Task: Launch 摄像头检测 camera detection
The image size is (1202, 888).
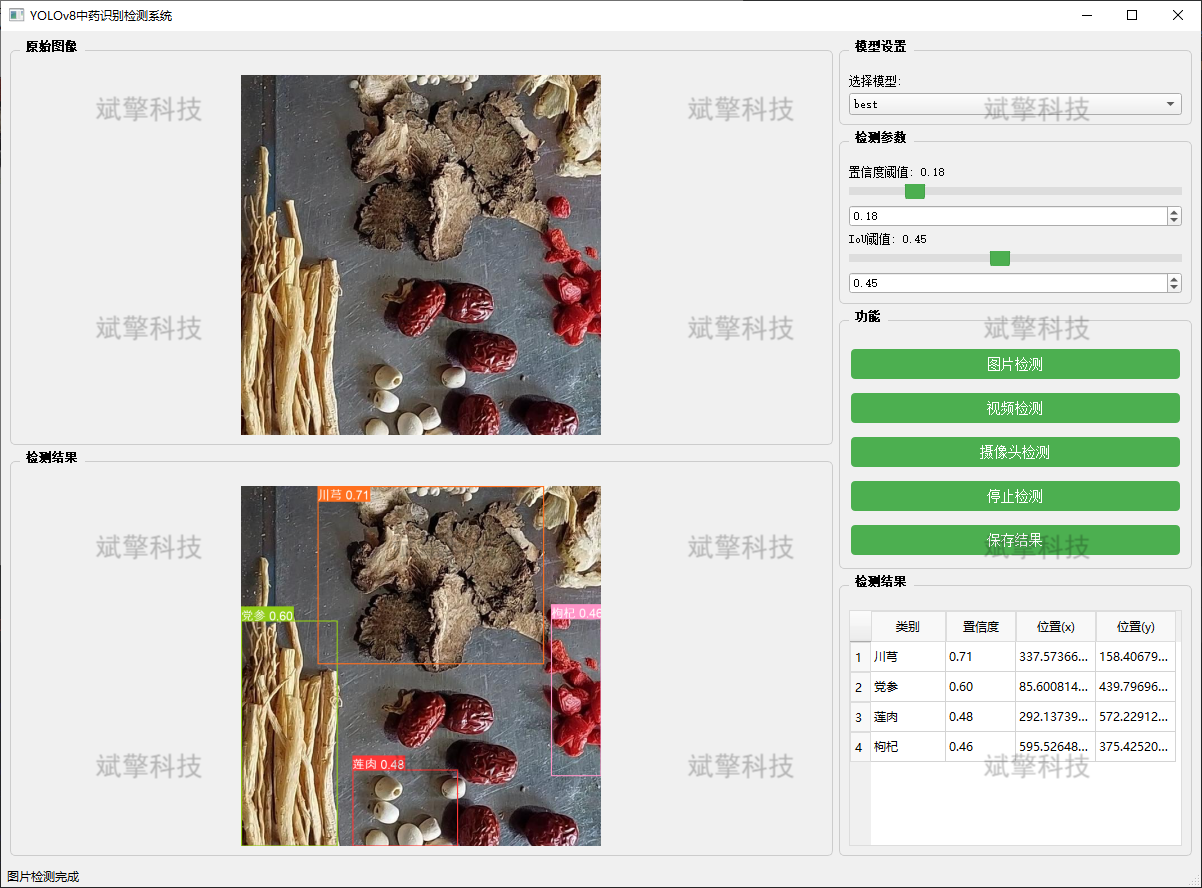Action: tap(1015, 452)
